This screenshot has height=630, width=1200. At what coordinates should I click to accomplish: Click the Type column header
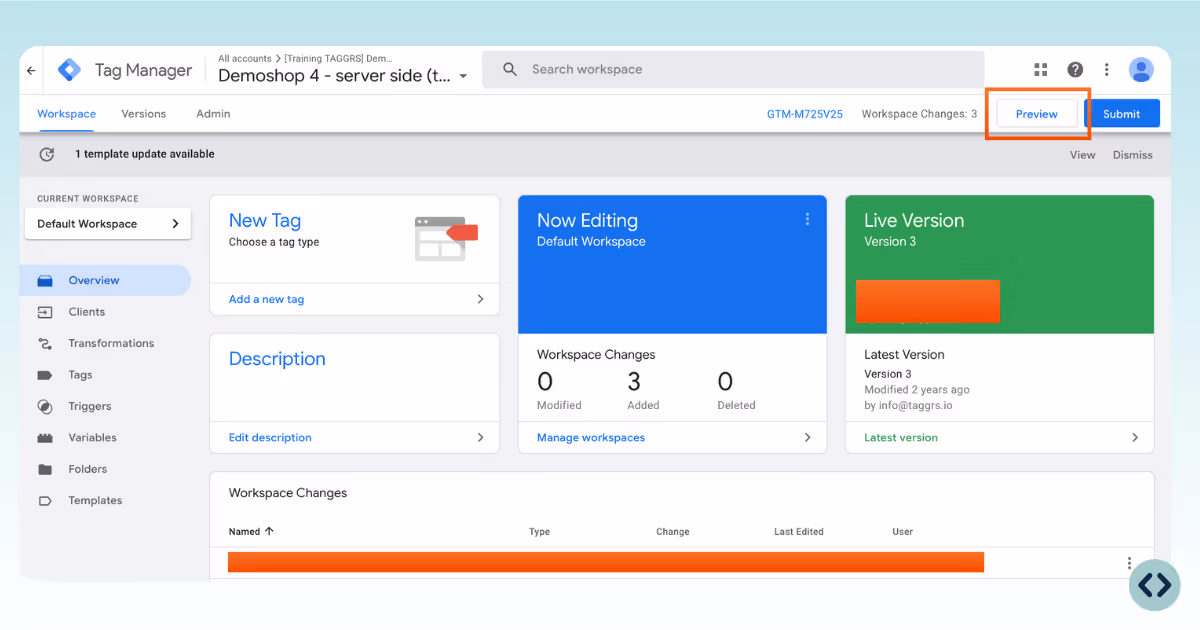click(x=540, y=532)
